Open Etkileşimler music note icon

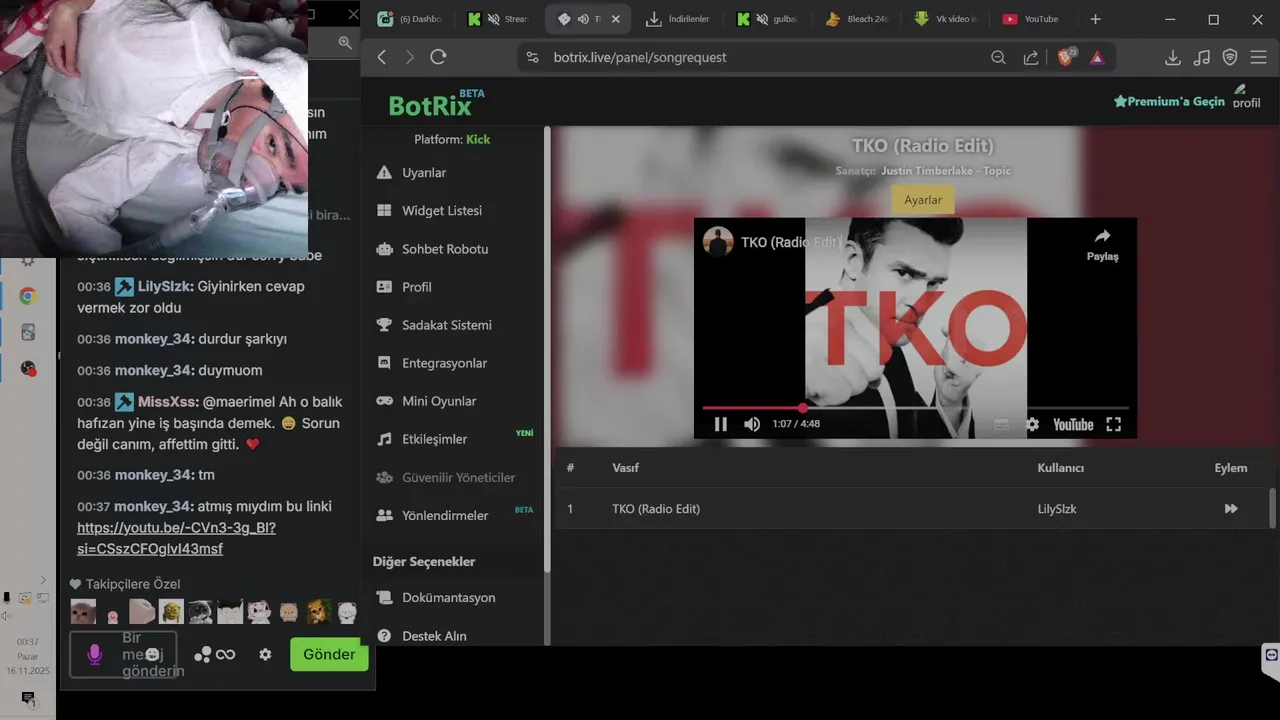(384, 439)
